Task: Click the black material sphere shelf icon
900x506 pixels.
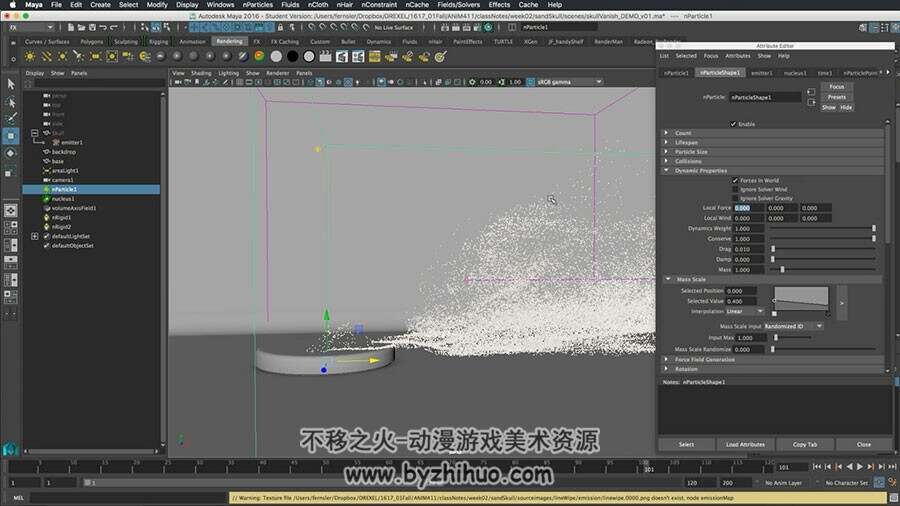Action: click(x=292, y=56)
